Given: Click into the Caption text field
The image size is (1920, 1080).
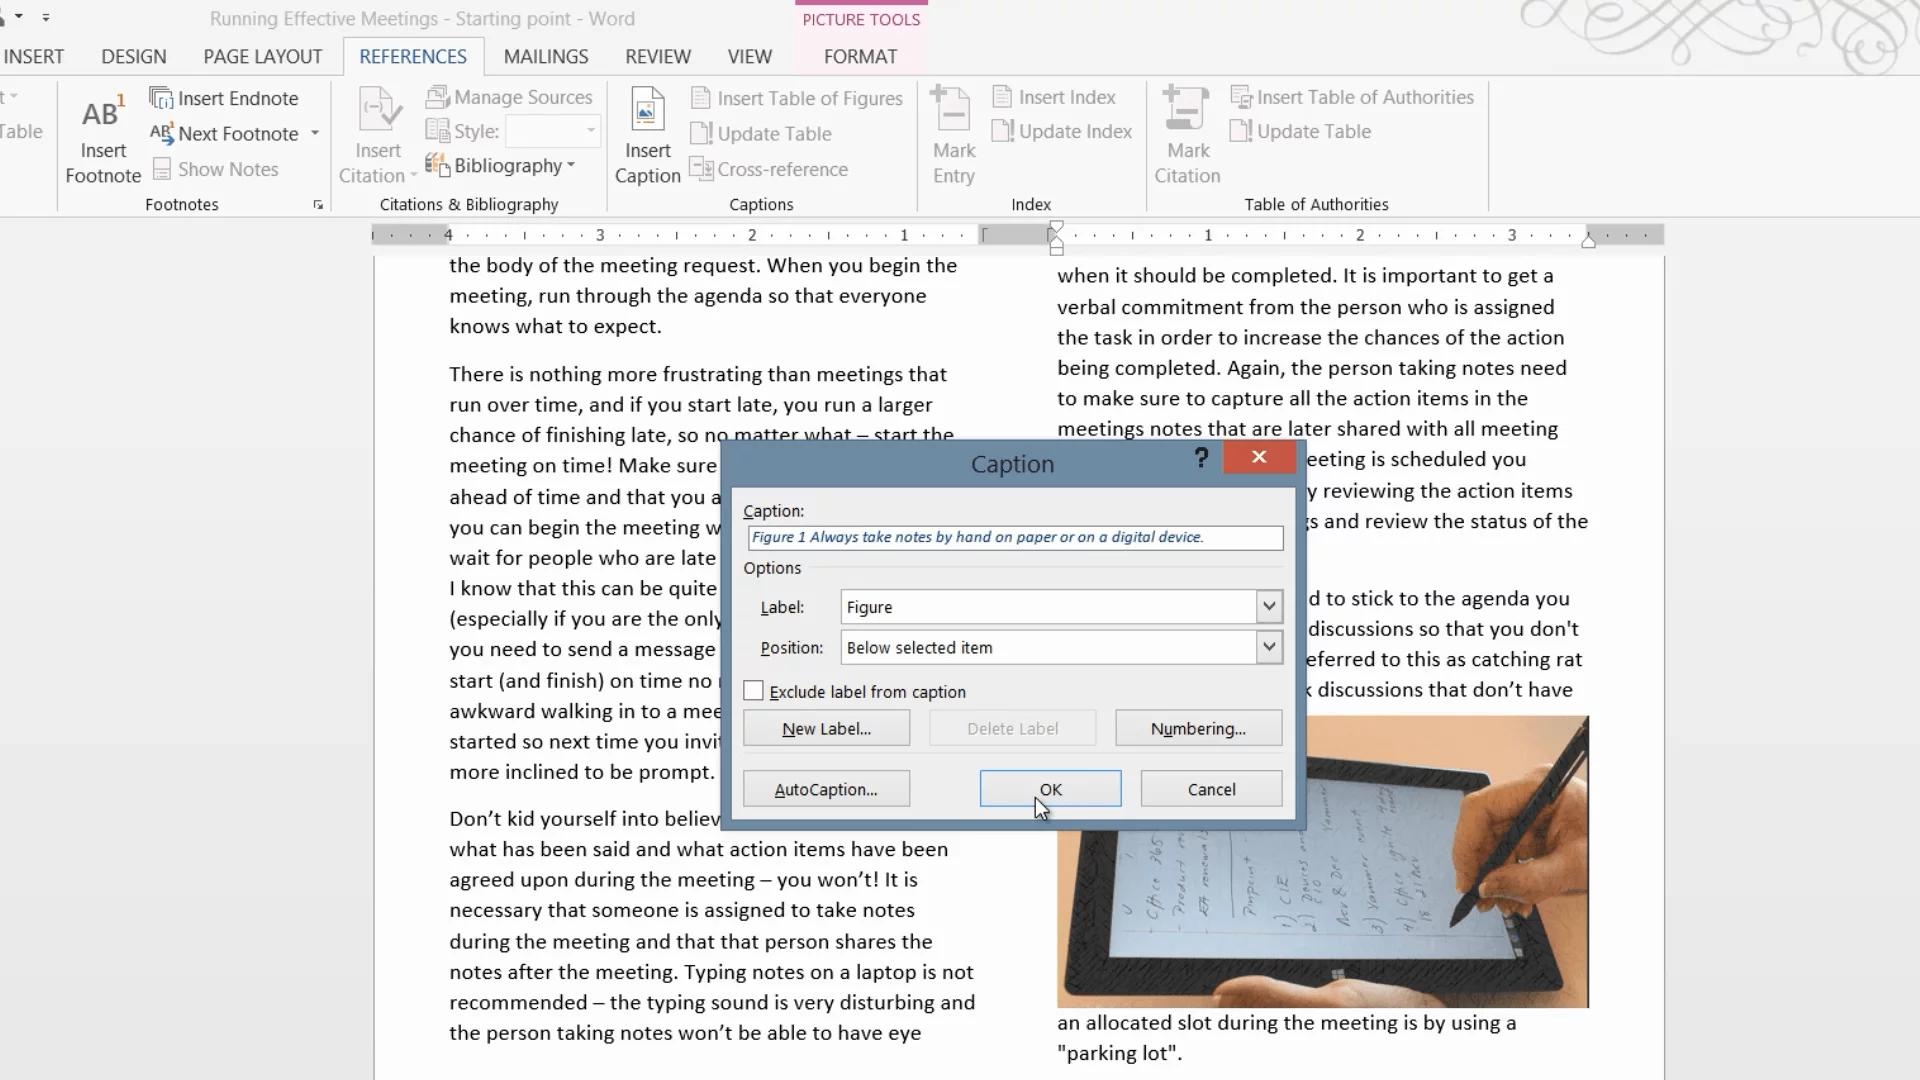Looking at the screenshot, I should tap(1015, 538).
